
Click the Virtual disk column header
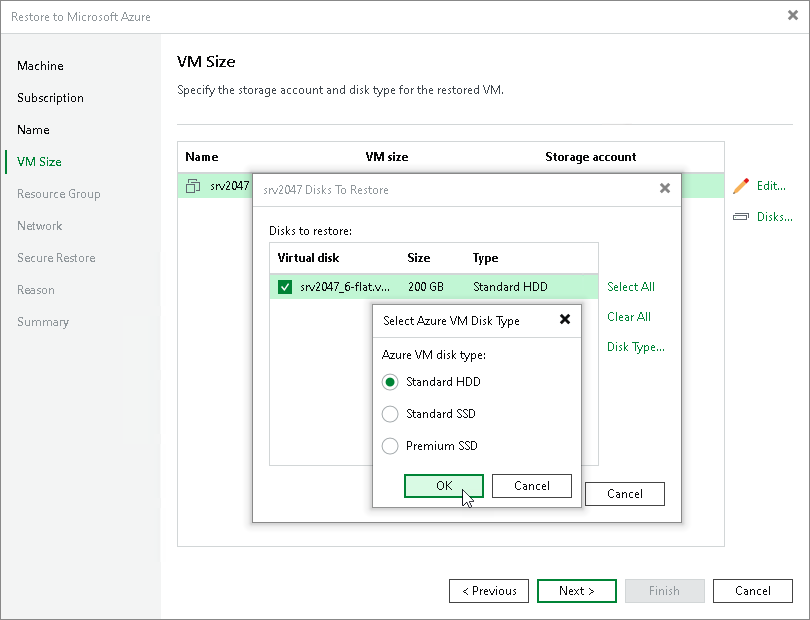308,258
